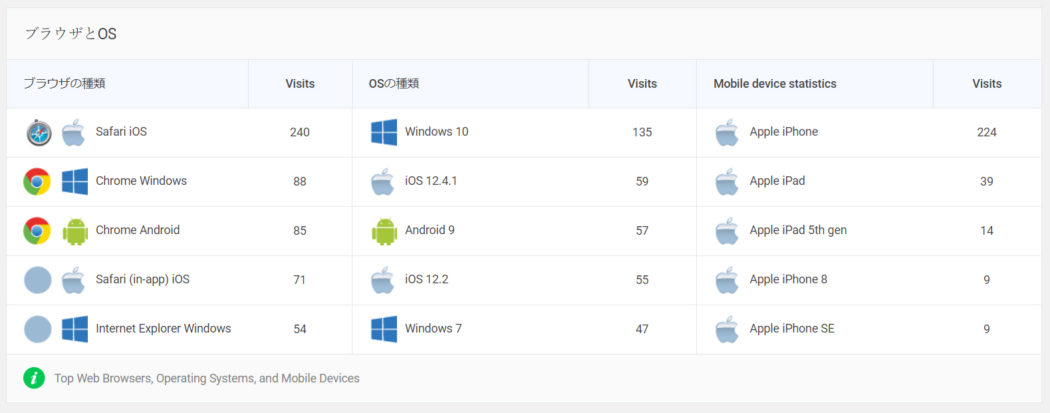This screenshot has height=413, width=1050.
Task: Click the green Android icon beside Android 9
Action: point(384,231)
